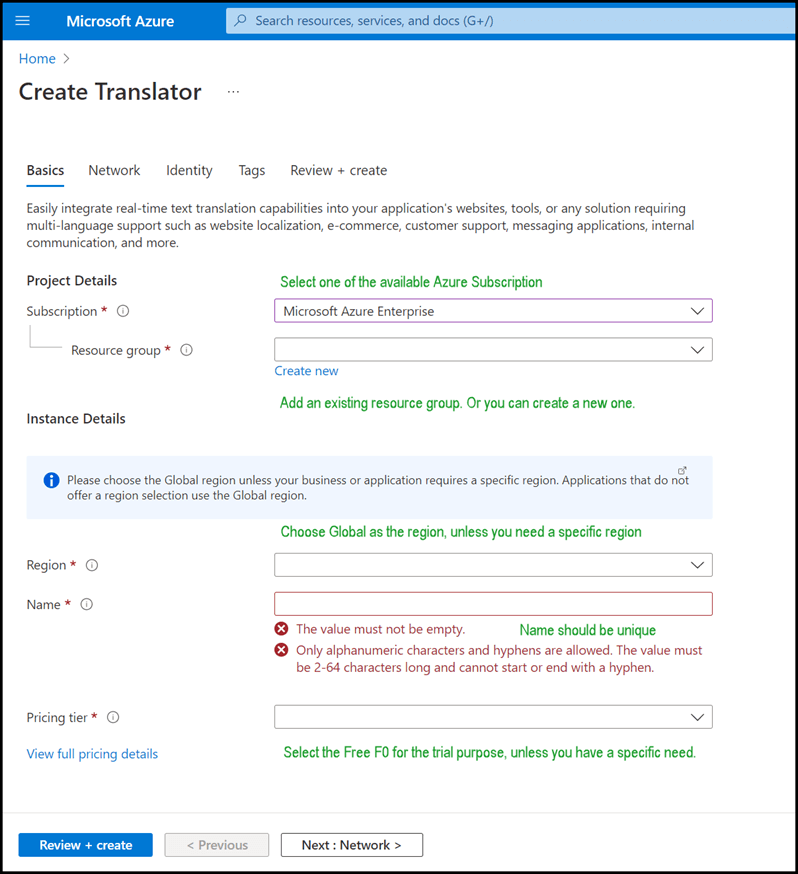Image resolution: width=798 pixels, height=874 pixels.
Task: Open the external link icon in info banner
Action: point(683,471)
